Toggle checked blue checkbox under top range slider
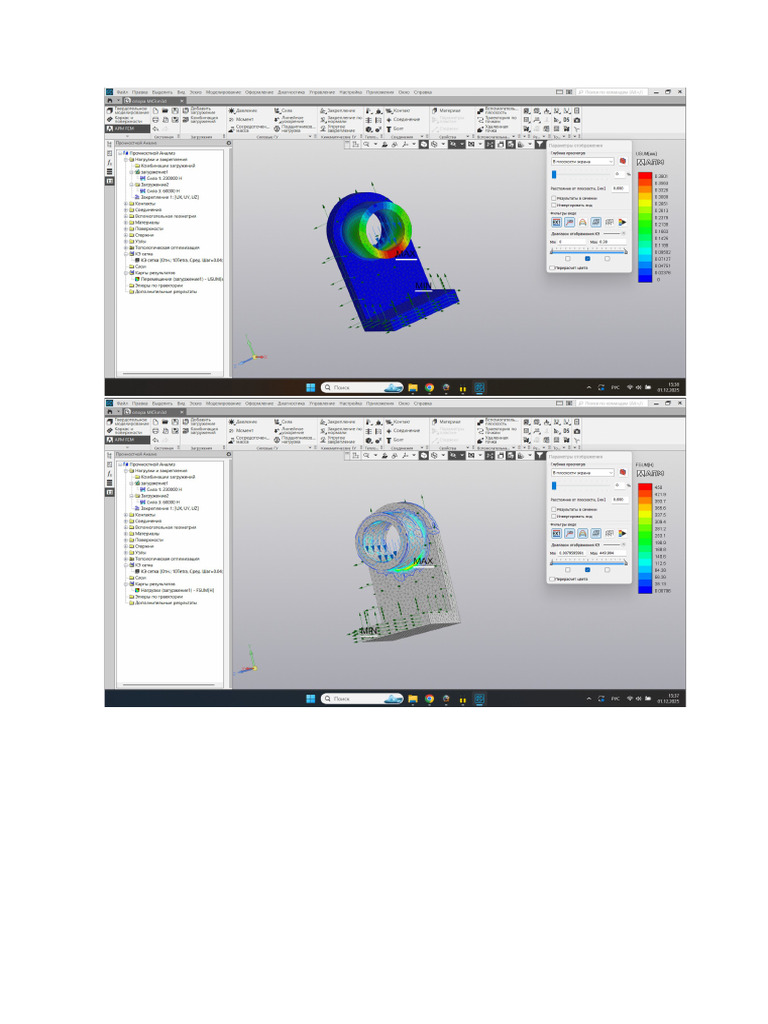Screen dimensions: 768x1024 [x=587, y=259]
